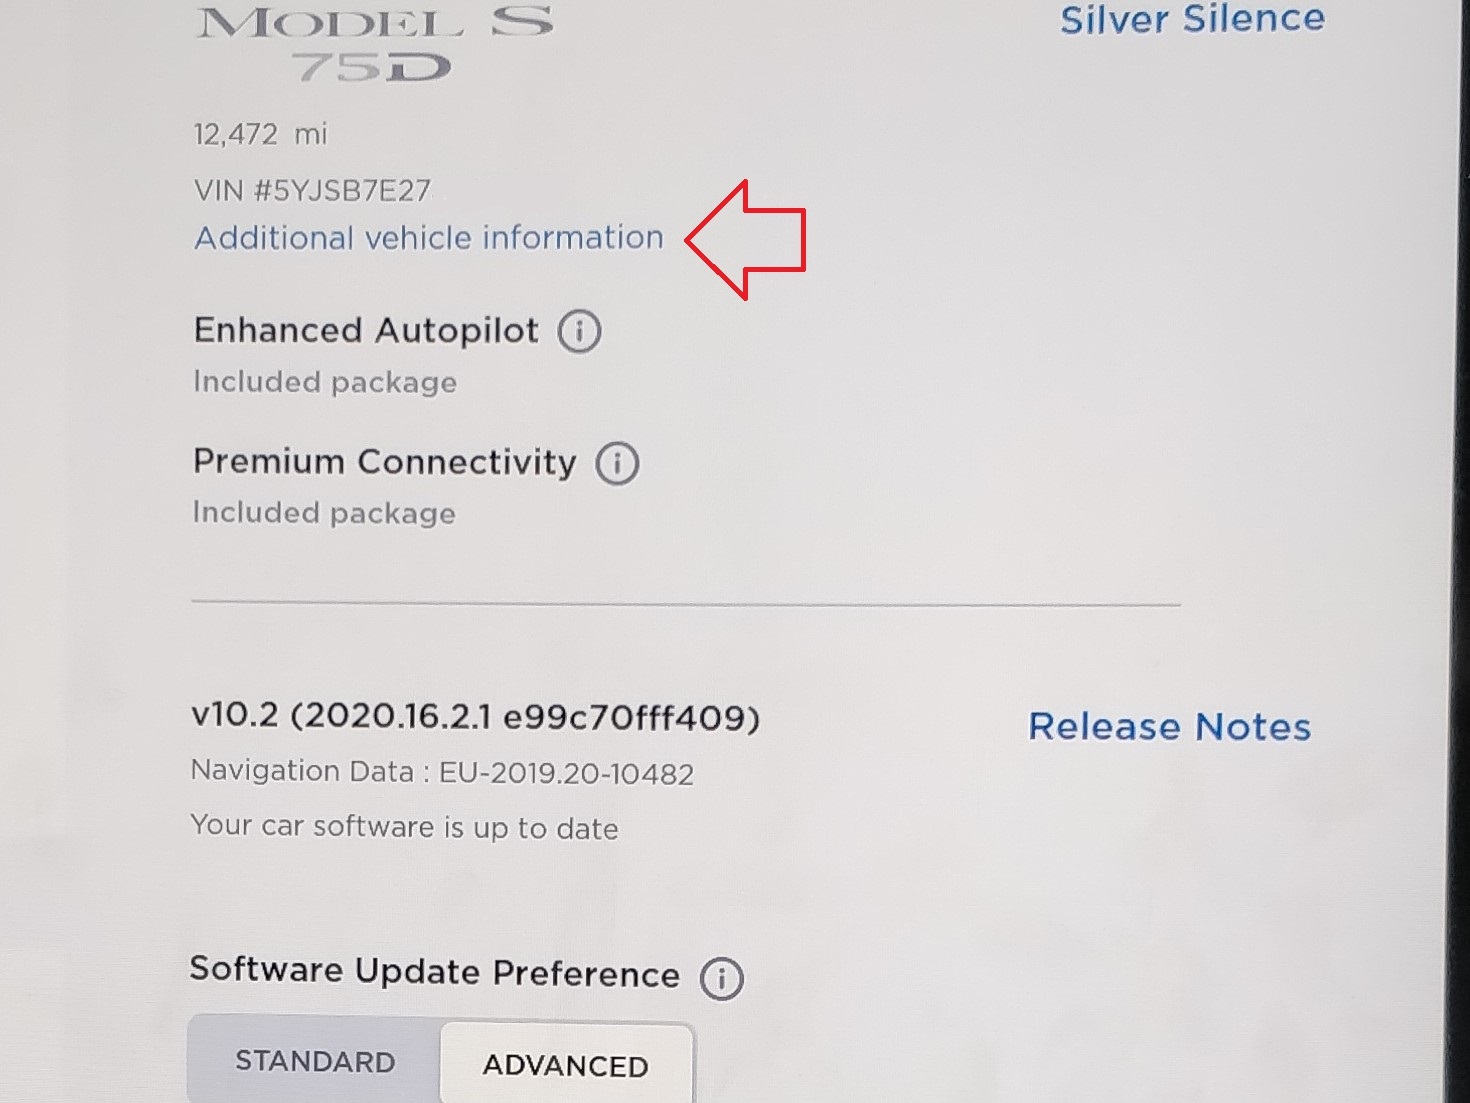Select the VIN number text

(x=312, y=190)
